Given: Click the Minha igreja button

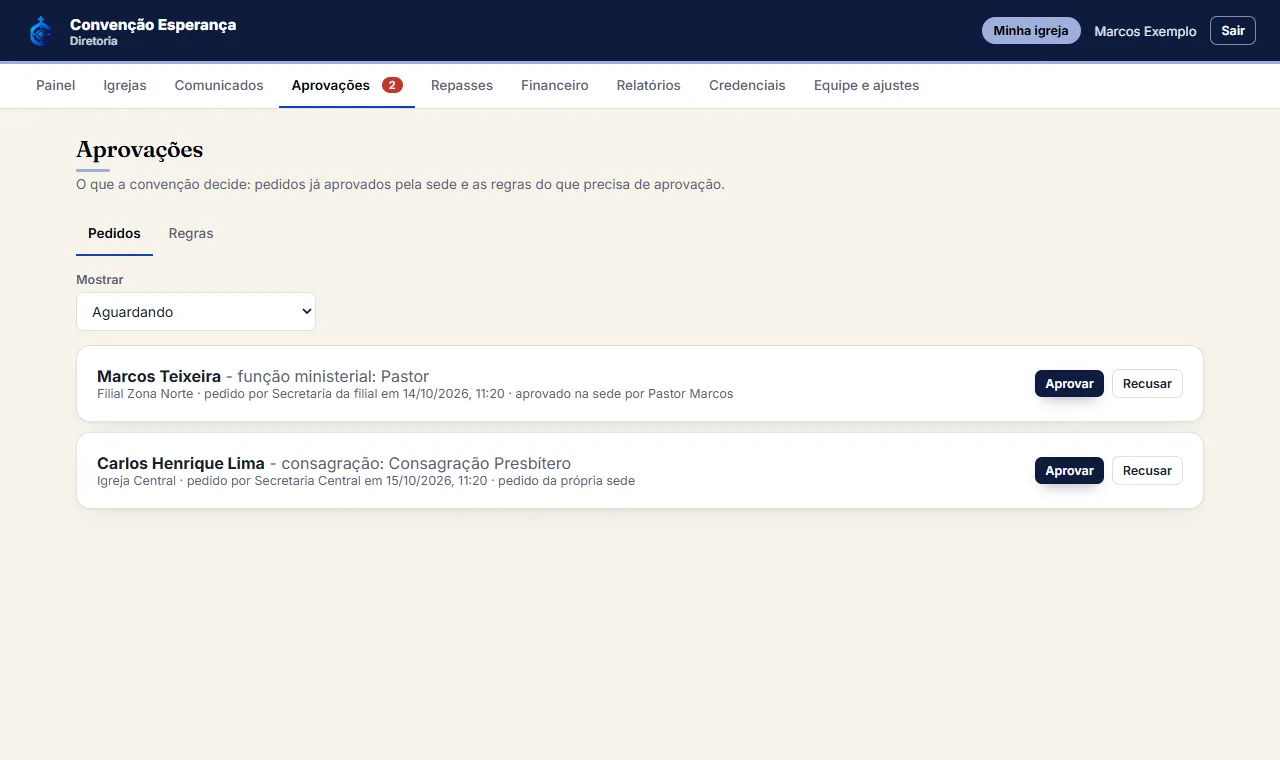Looking at the screenshot, I should [x=1031, y=31].
